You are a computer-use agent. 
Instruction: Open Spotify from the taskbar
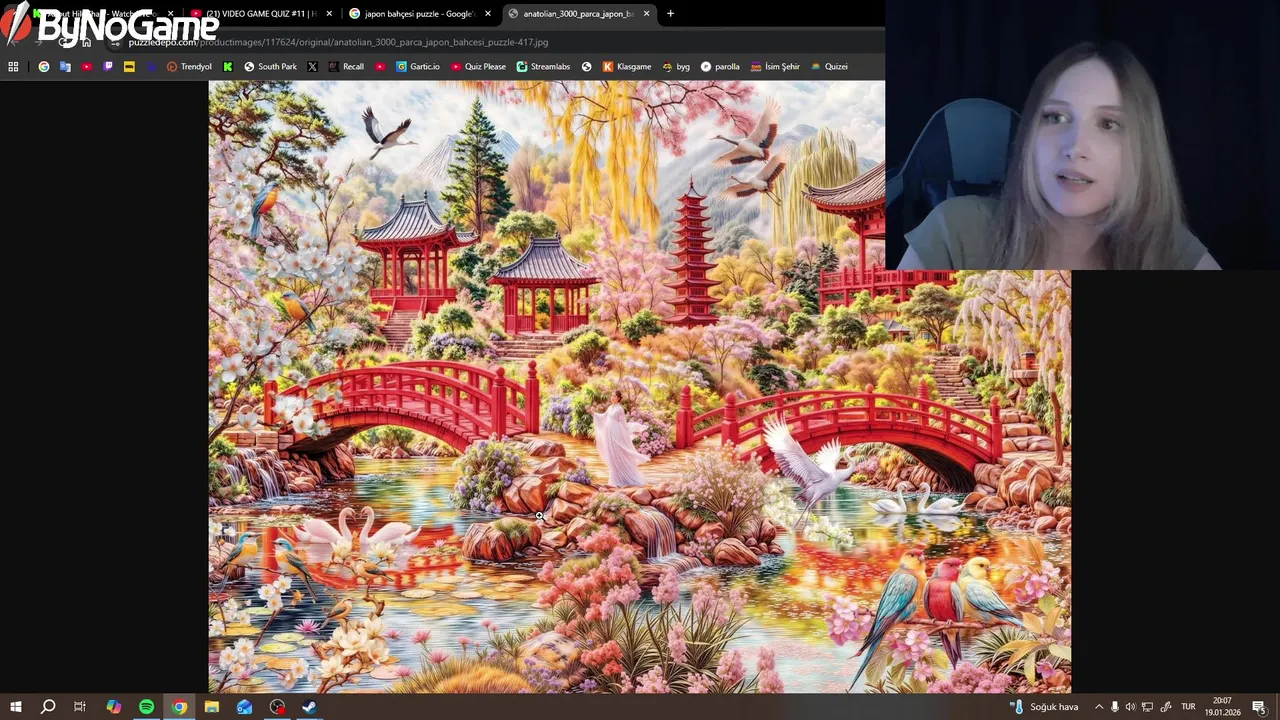click(x=146, y=707)
